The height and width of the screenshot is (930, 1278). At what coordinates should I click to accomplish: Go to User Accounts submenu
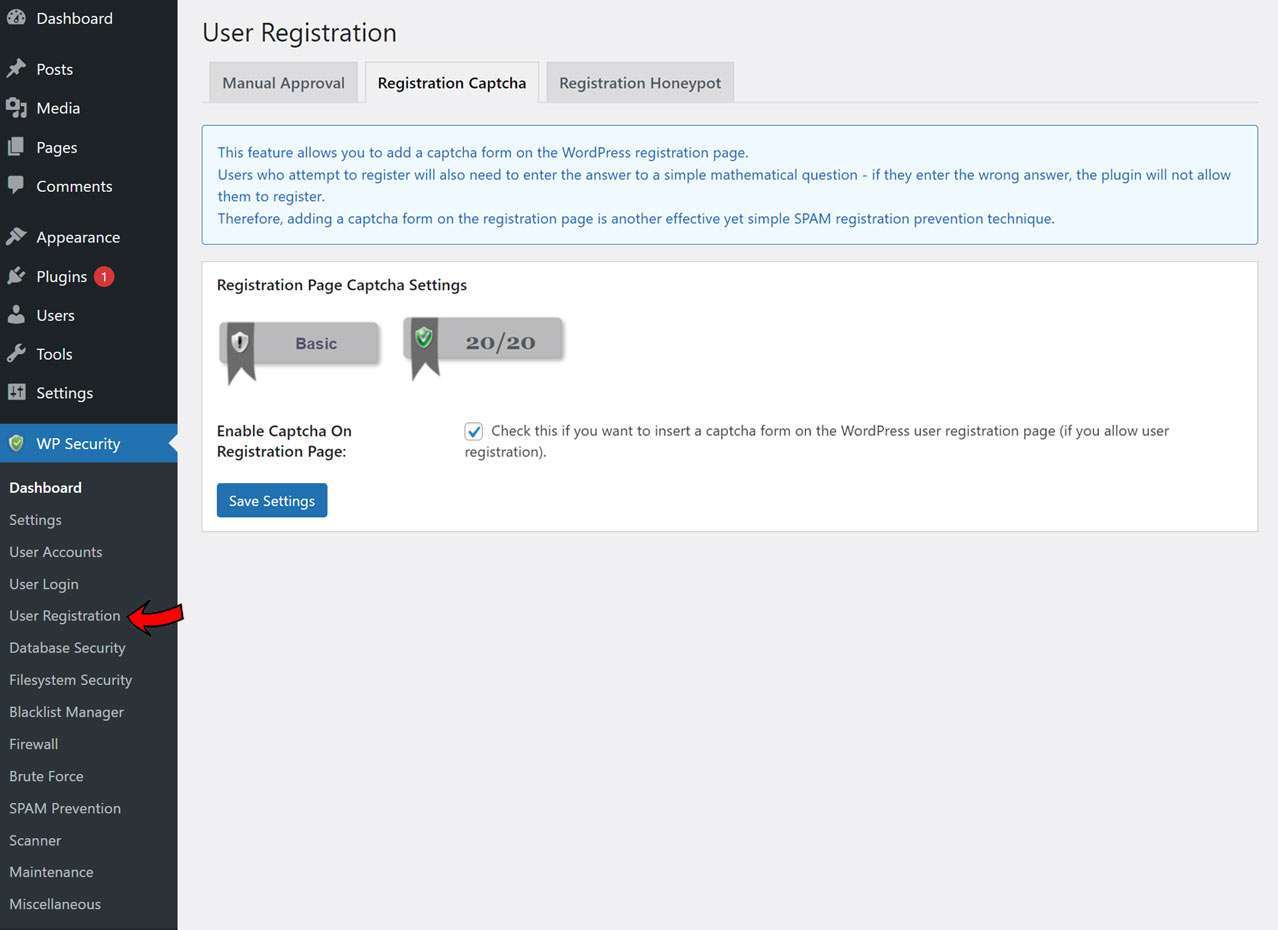tap(55, 552)
